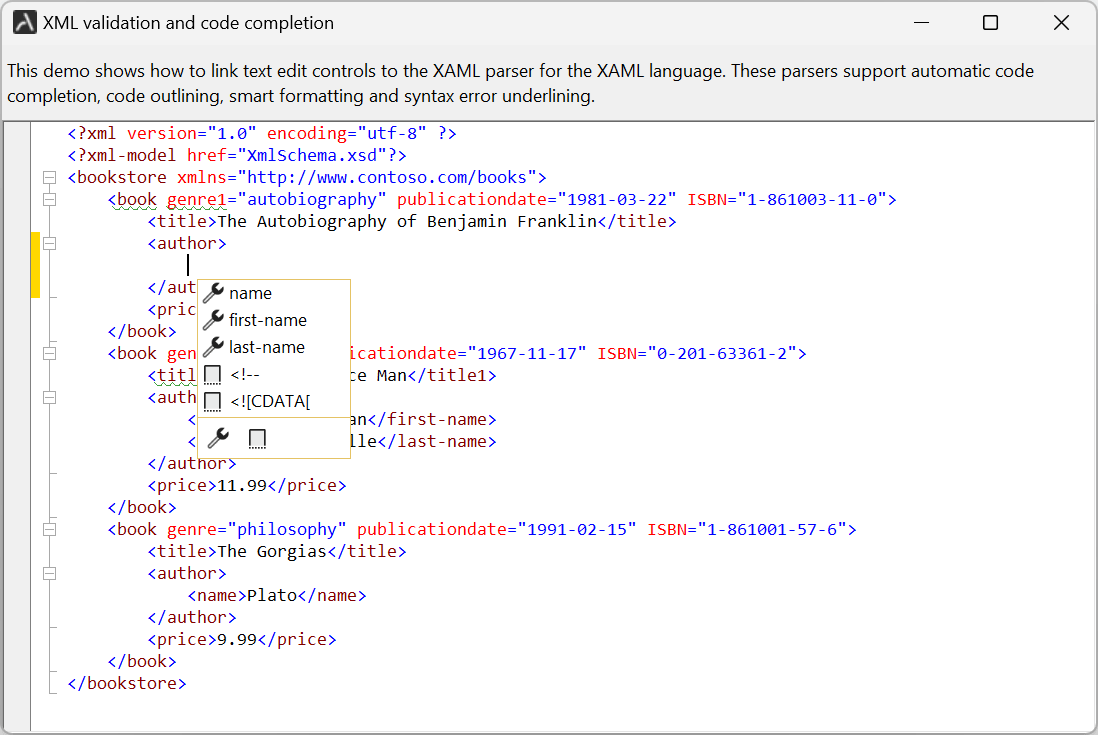Screen dimensions: 1098x735
Task: Click the publication date '1981-03-22'
Action: [617, 200]
